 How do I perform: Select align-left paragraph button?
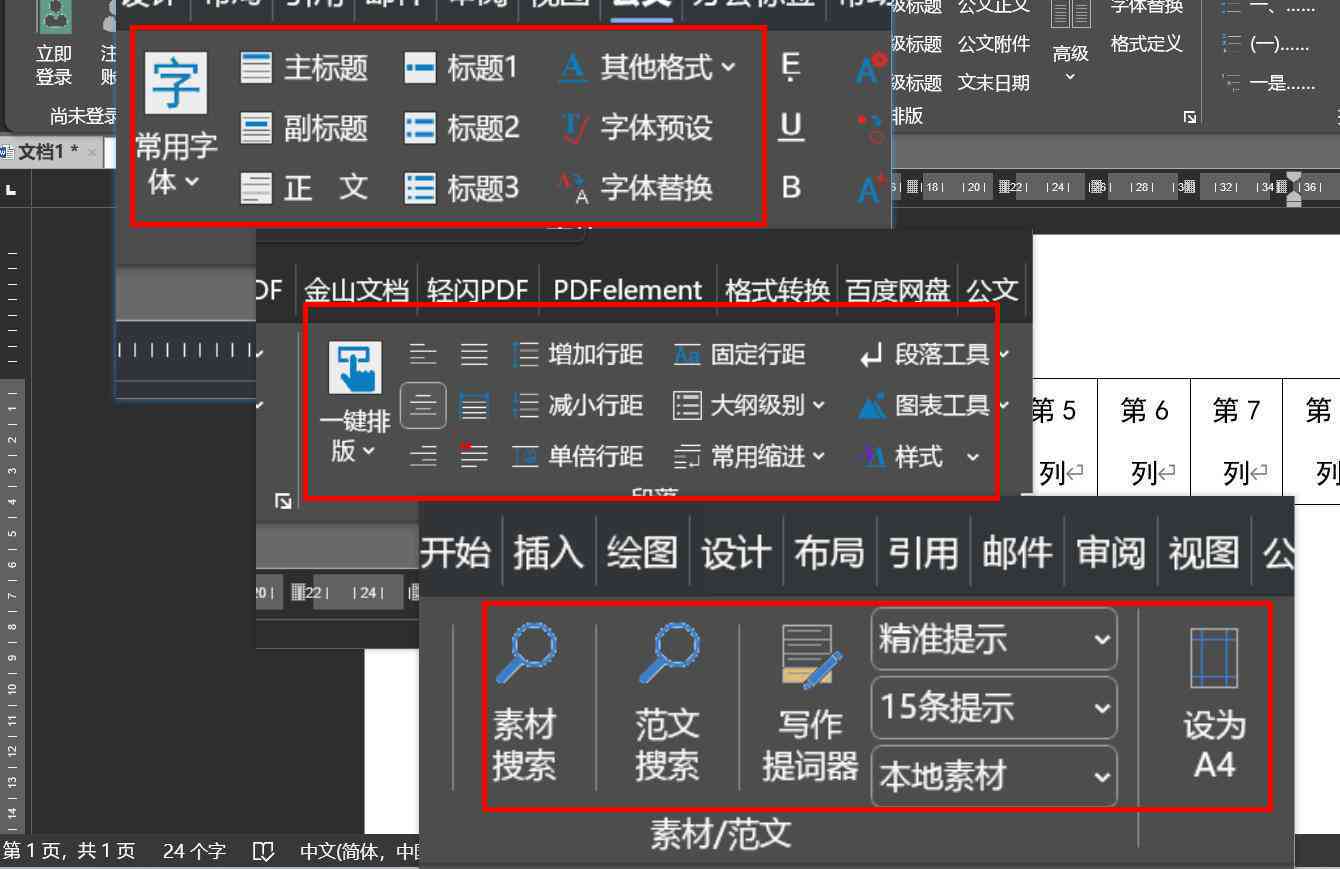click(423, 354)
